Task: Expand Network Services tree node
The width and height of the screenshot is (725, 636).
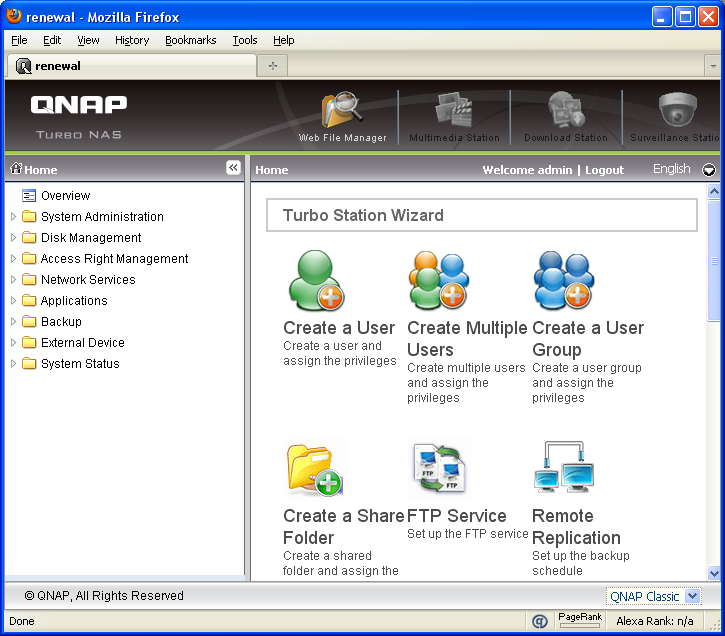Action: tap(13, 279)
